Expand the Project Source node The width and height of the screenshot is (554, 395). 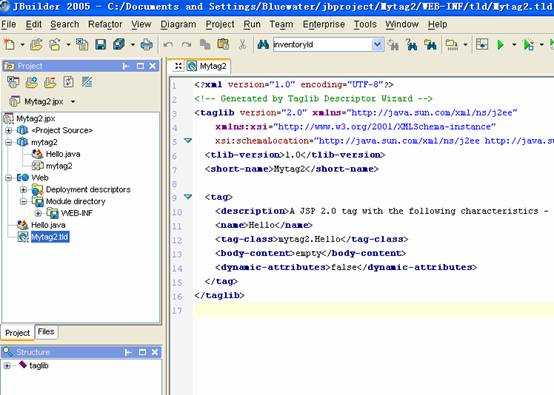(9, 130)
